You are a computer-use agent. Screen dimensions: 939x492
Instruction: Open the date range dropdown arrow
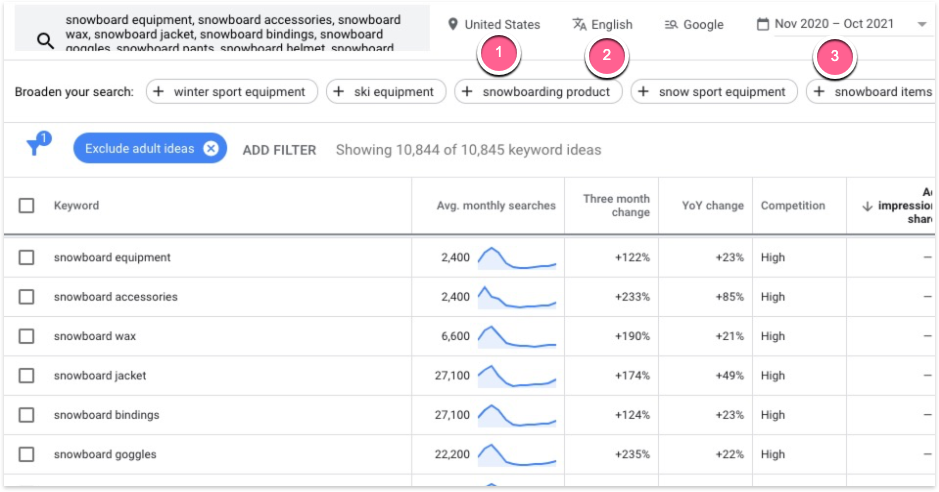click(921, 25)
